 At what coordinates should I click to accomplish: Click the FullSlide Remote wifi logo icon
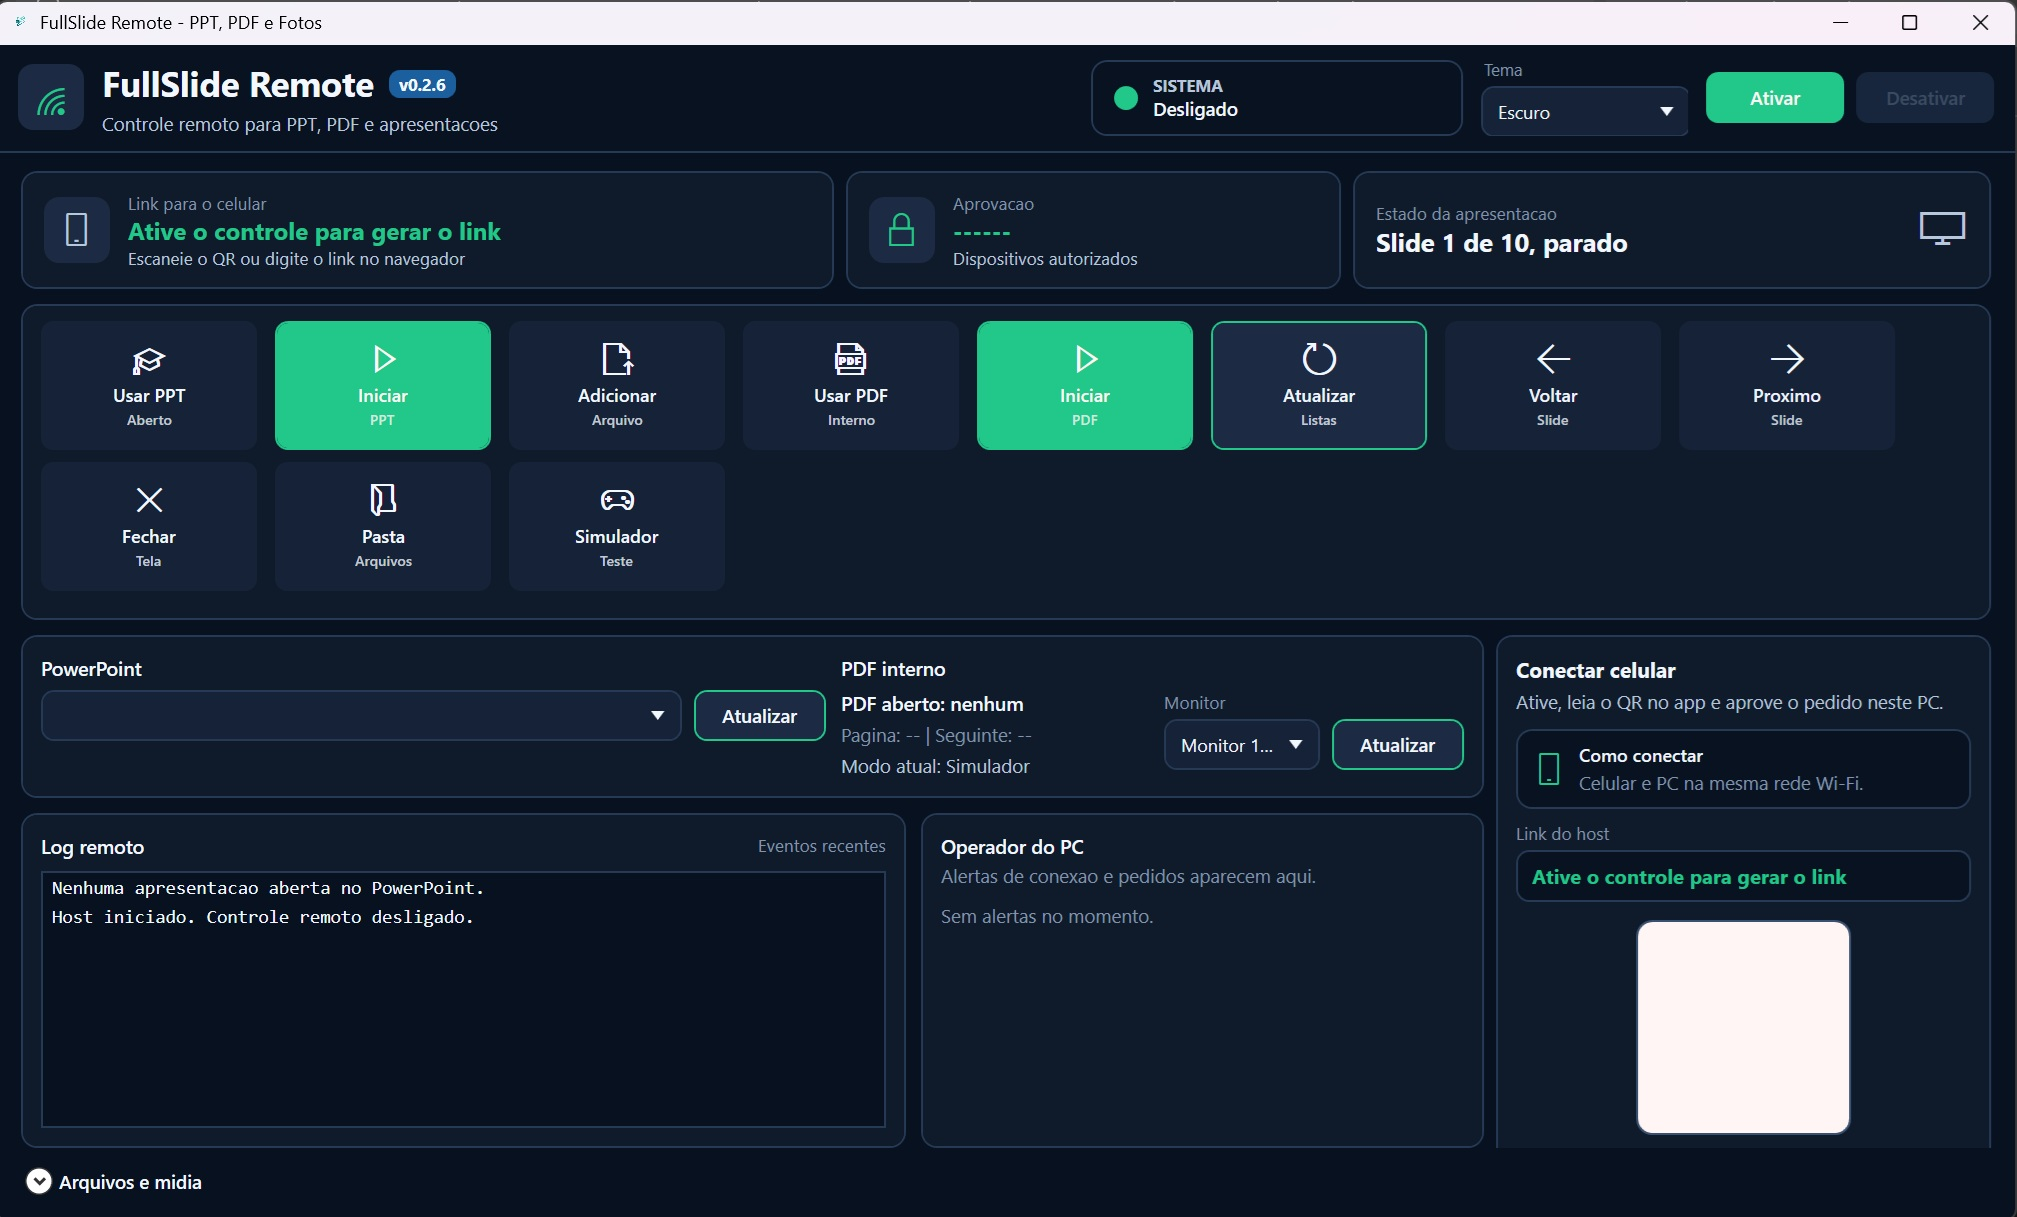point(51,98)
